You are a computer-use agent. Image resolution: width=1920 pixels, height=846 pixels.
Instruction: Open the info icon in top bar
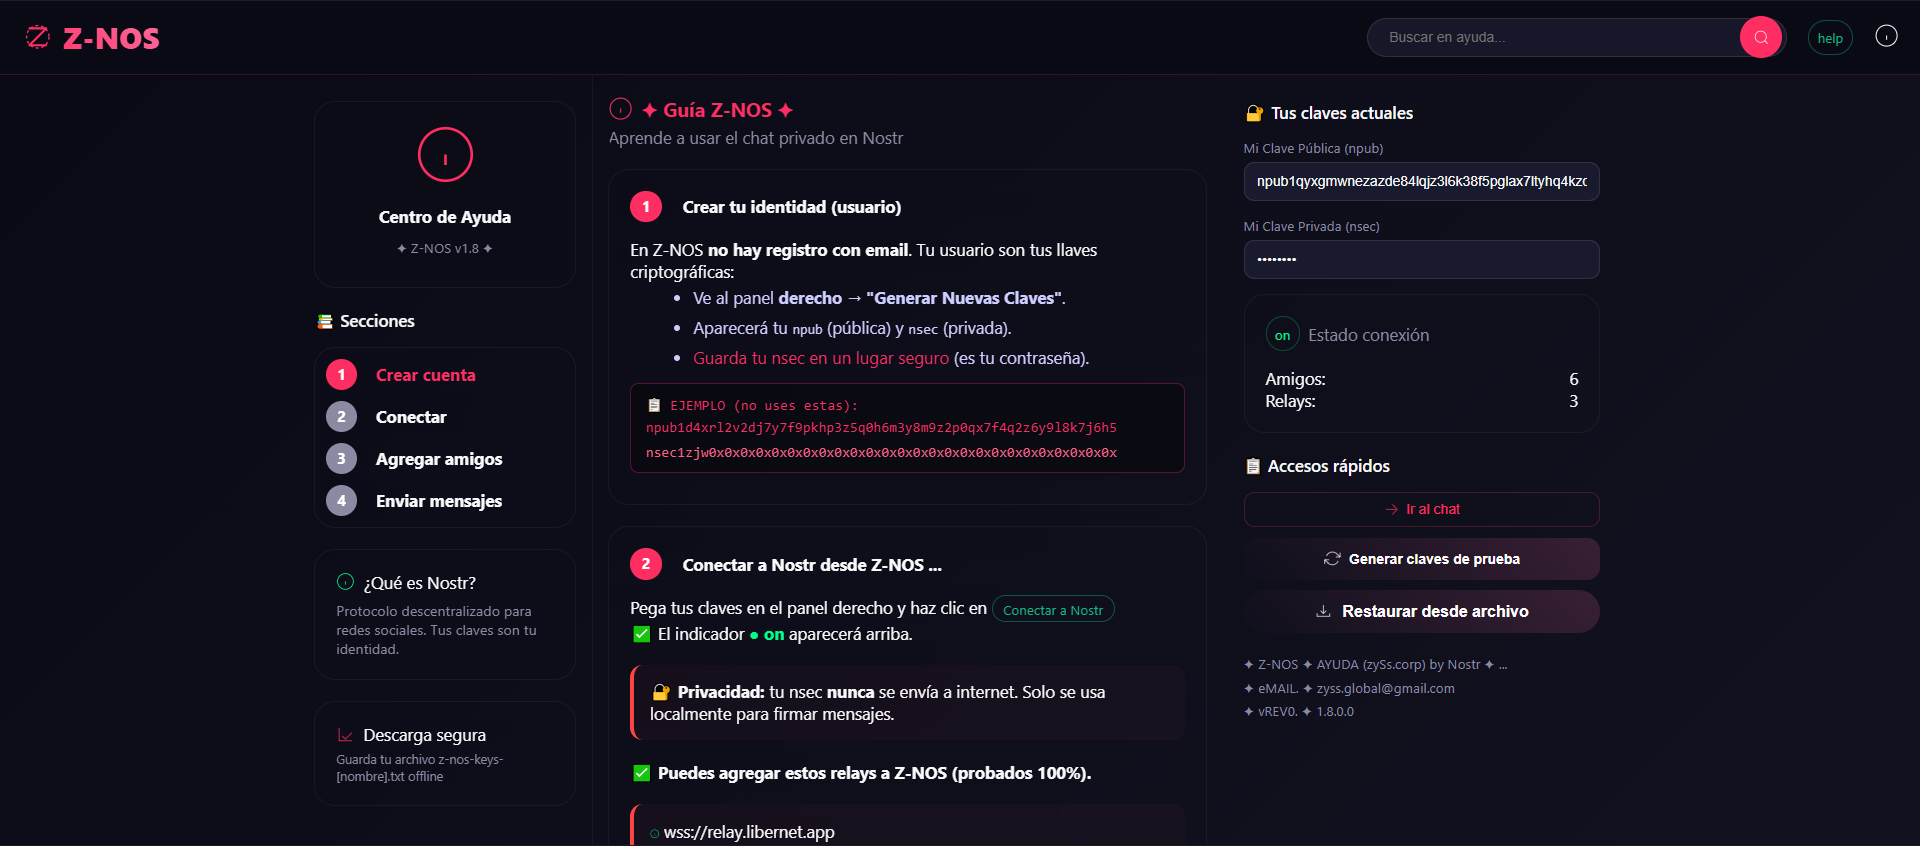[x=1886, y=36]
